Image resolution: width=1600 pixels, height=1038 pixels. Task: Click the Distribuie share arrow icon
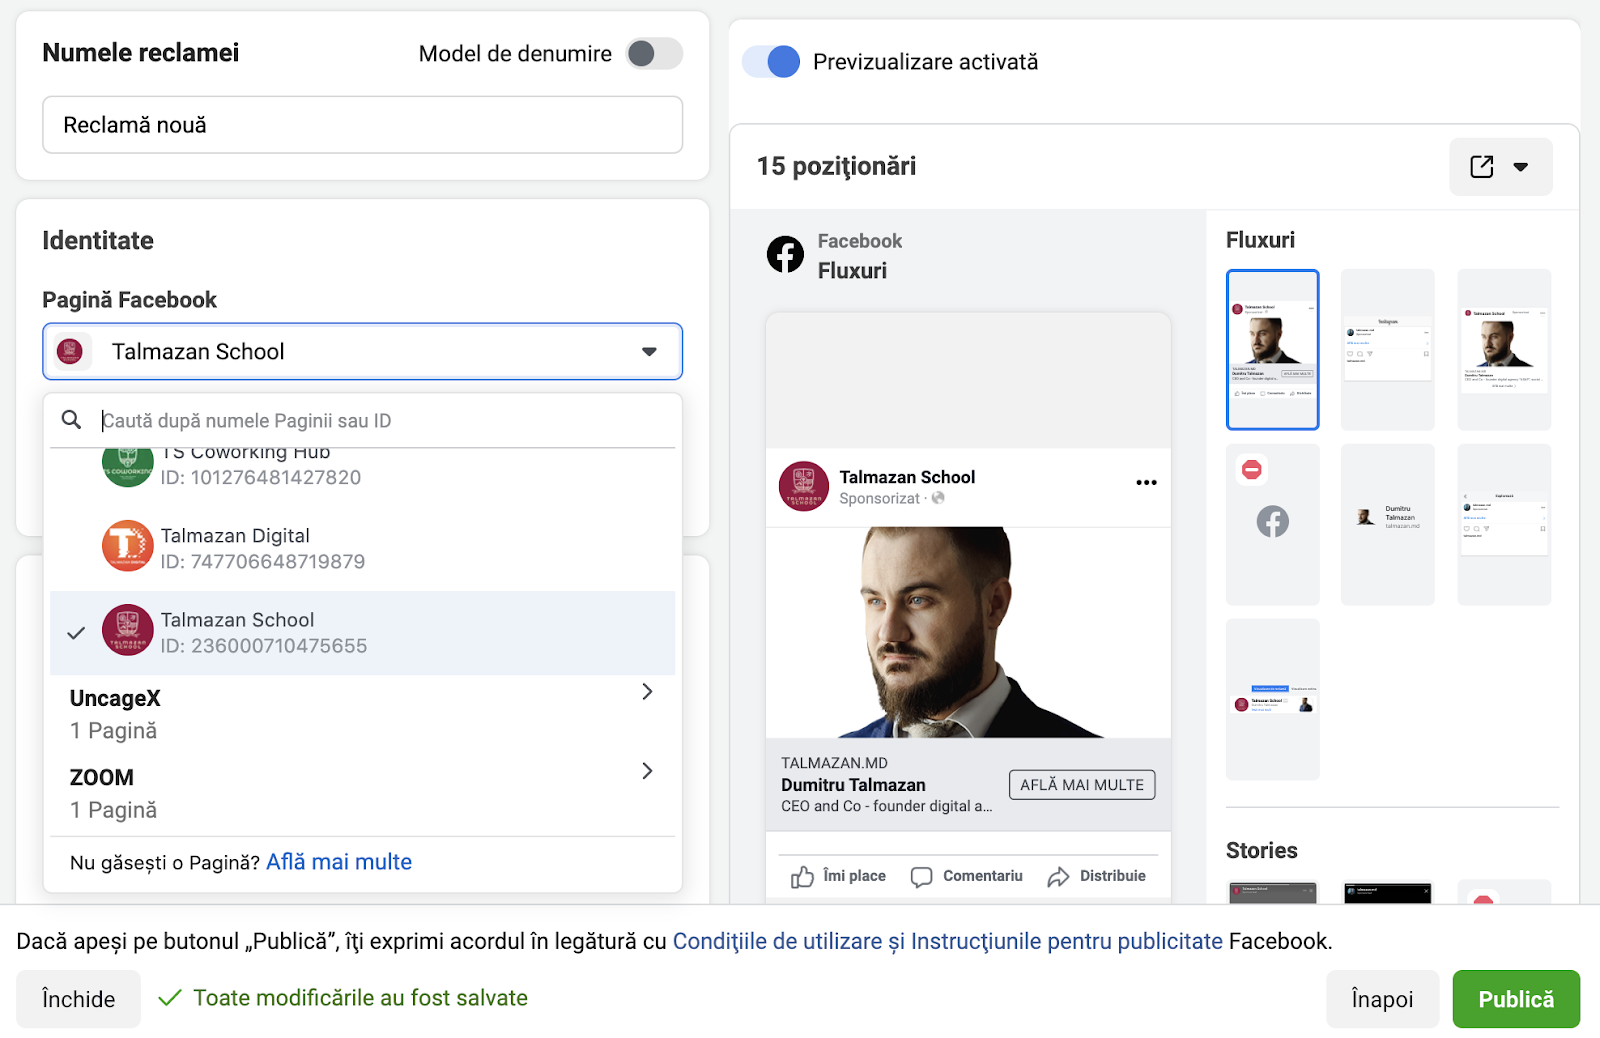pyautogui.click(x=1058, y=877)
